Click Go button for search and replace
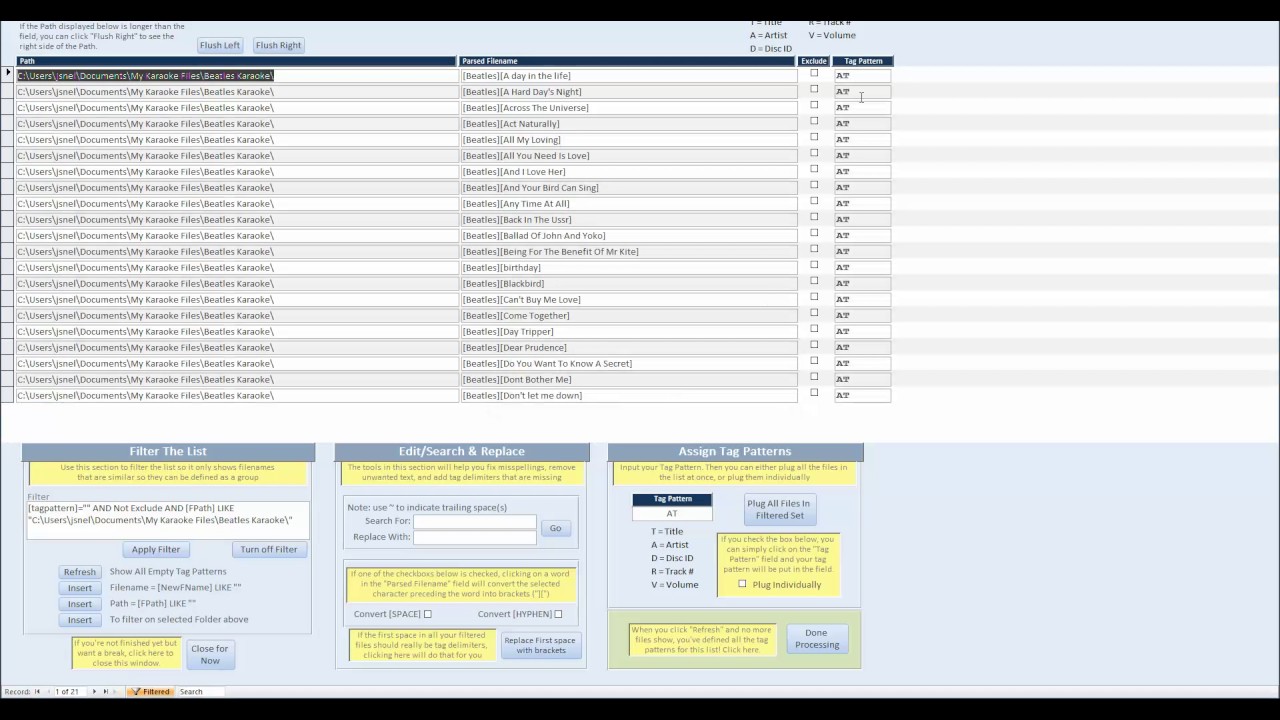This screenshot has height=720, width=1280. pos(555,528)
